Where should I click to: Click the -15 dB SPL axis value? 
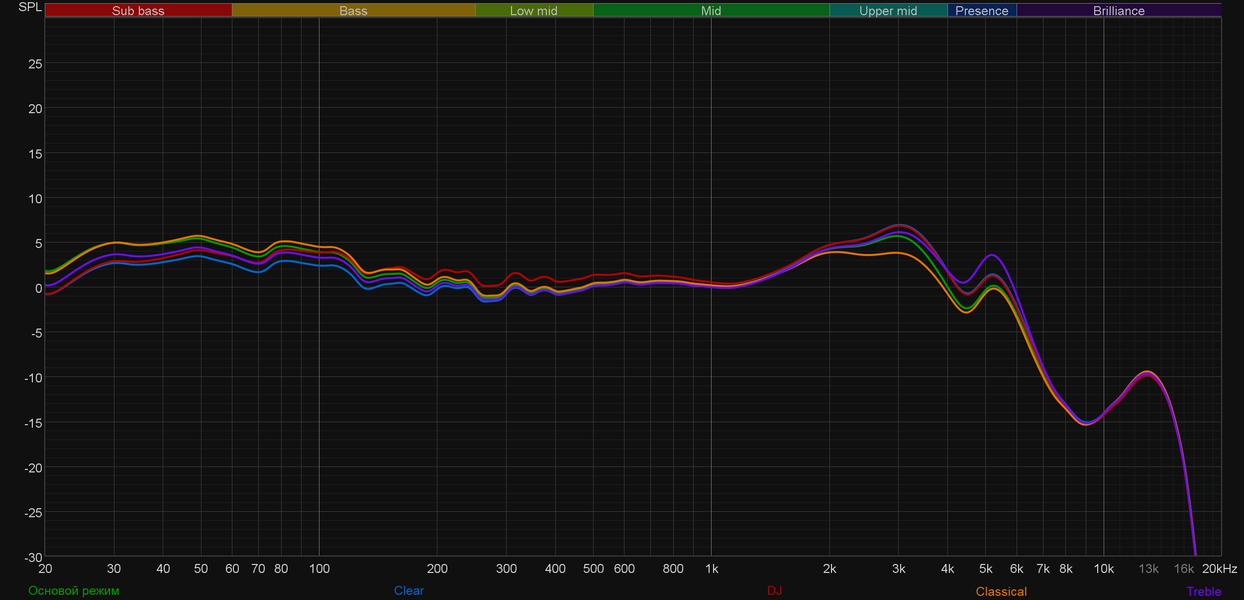coord(32,423)
